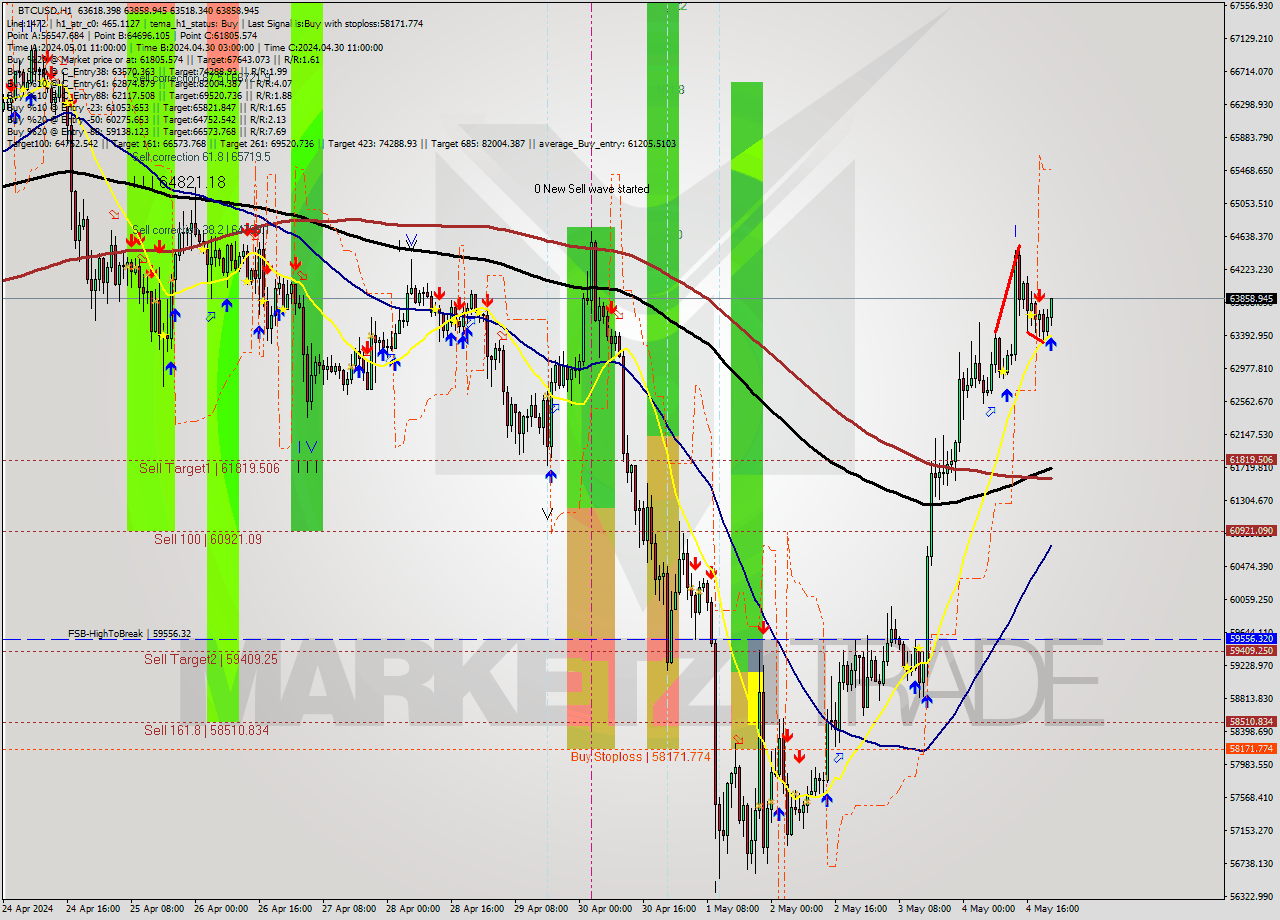Click the red 61819.506 price axis tag
This screenshot has height=920, width=1280.
click(x=1251, y=460)
